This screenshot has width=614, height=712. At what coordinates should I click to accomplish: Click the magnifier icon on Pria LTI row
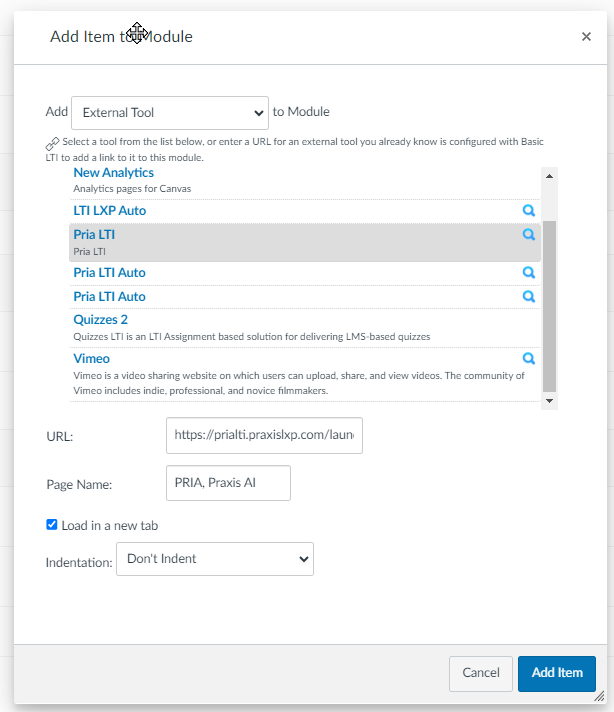tap(529, 234)
